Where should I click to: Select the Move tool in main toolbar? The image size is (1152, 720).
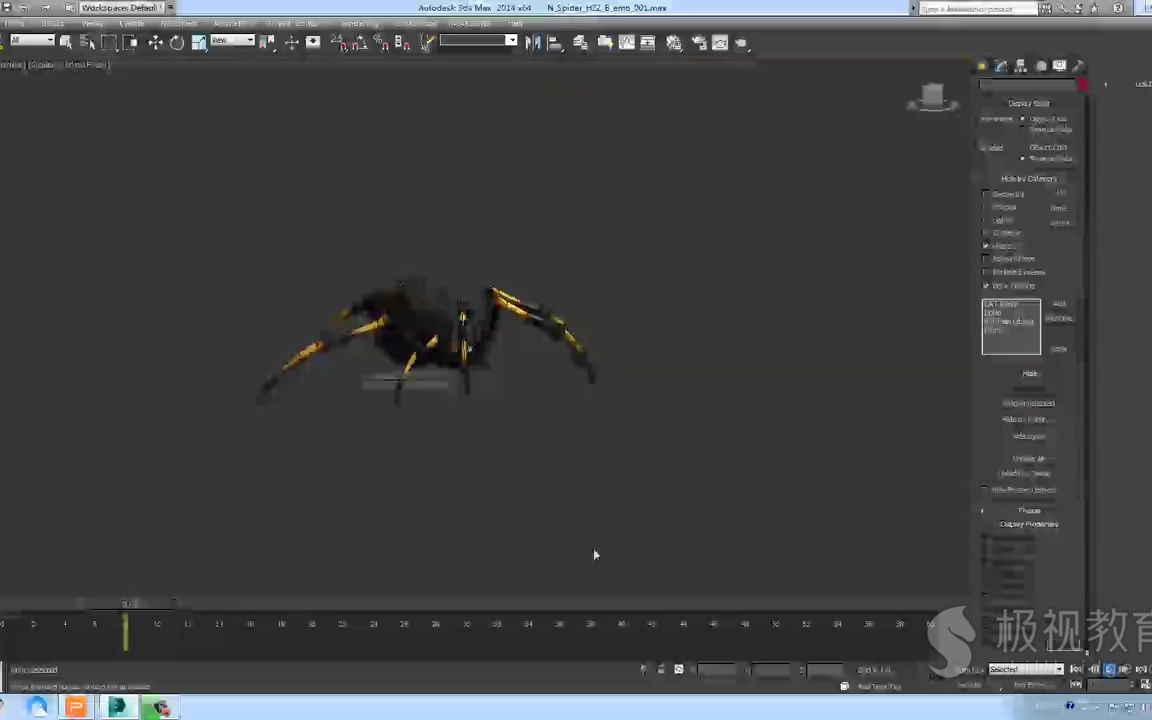tap(155, 42)
